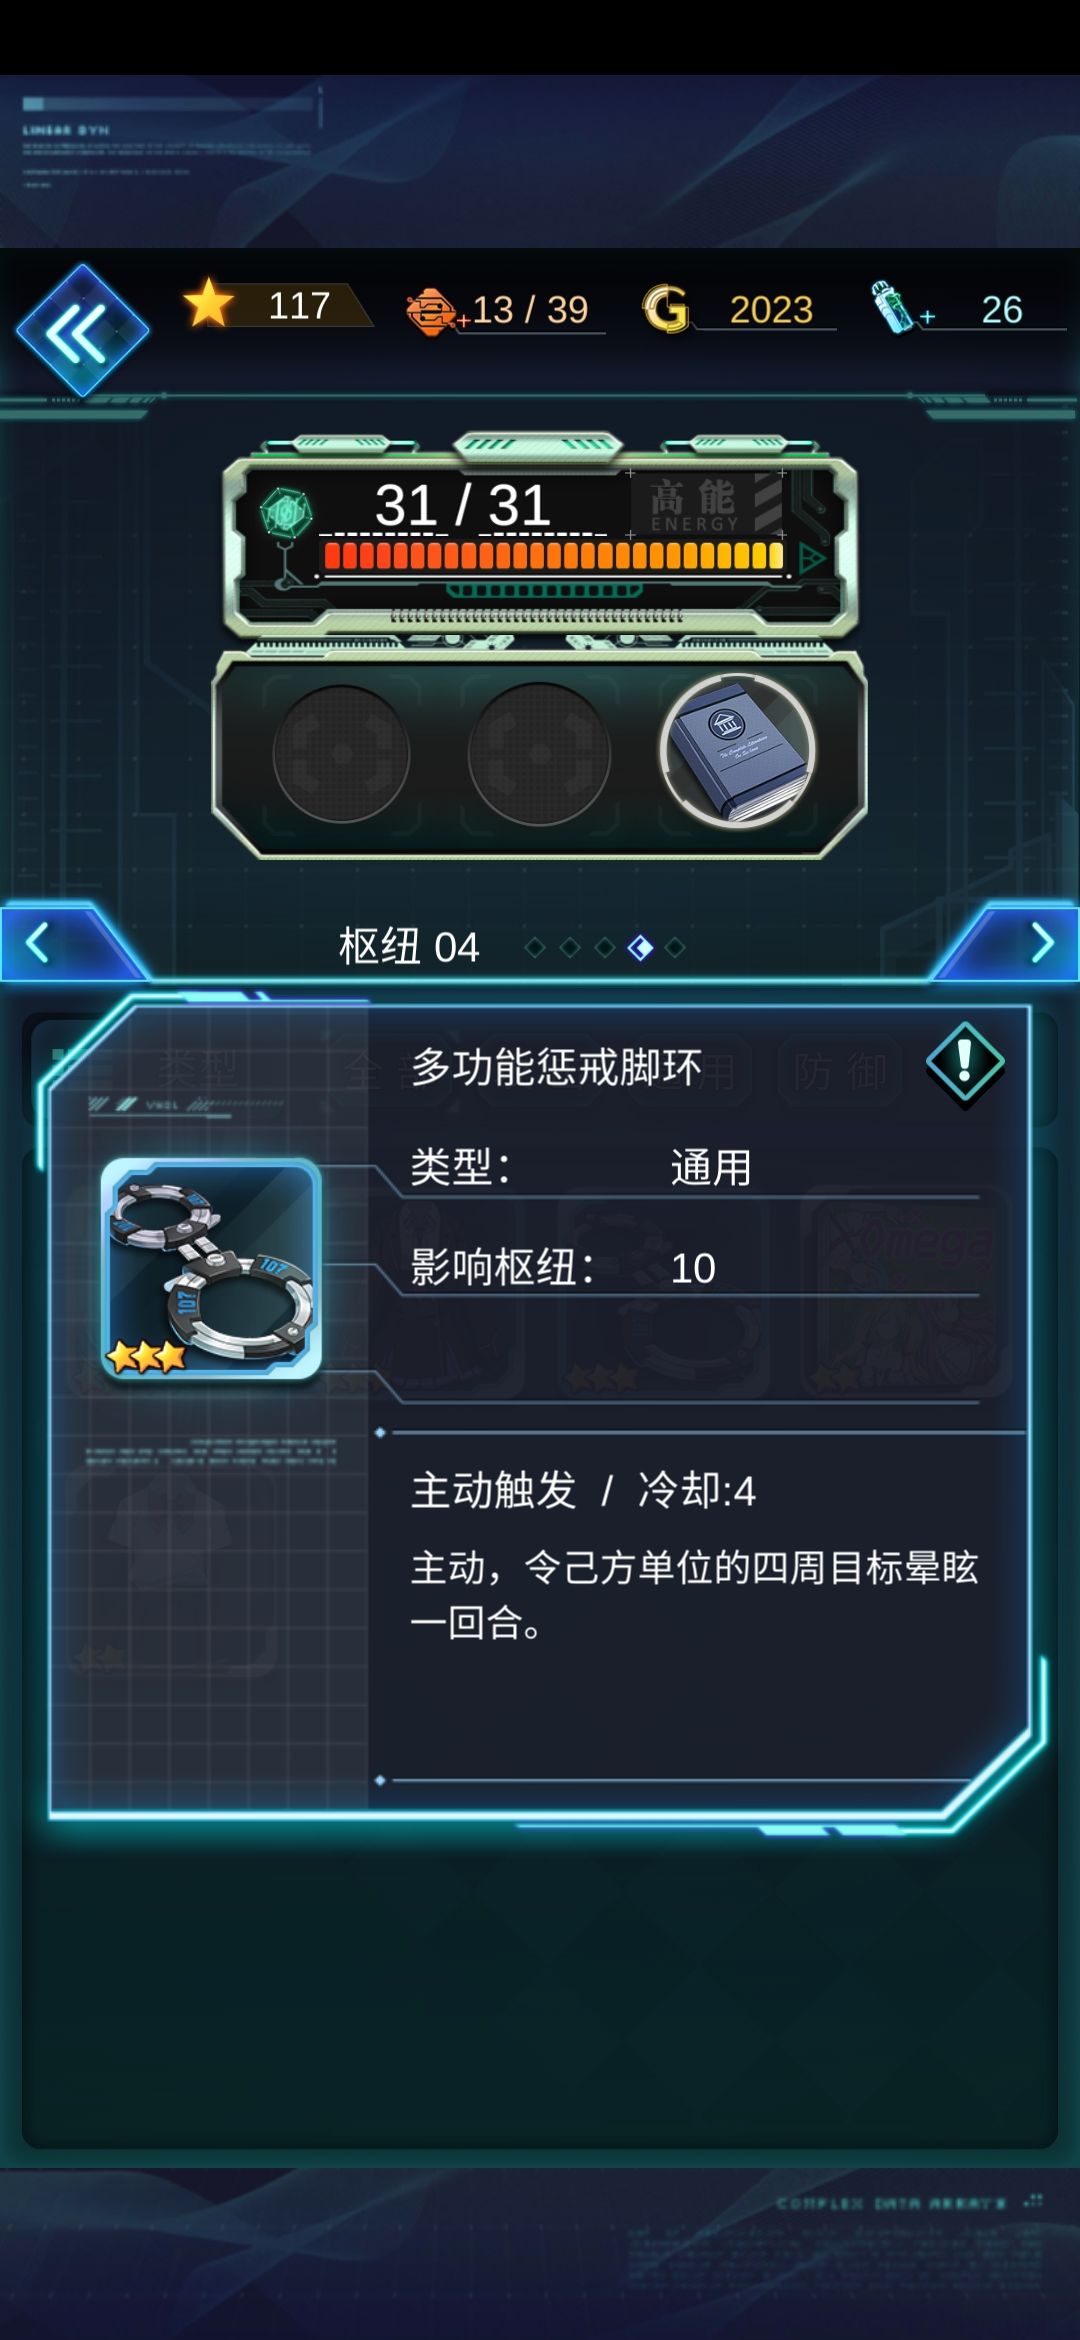The image size is (1080, 2340).
Task: Select the equipped blue book slot
Action: click(x=737, y=752)
